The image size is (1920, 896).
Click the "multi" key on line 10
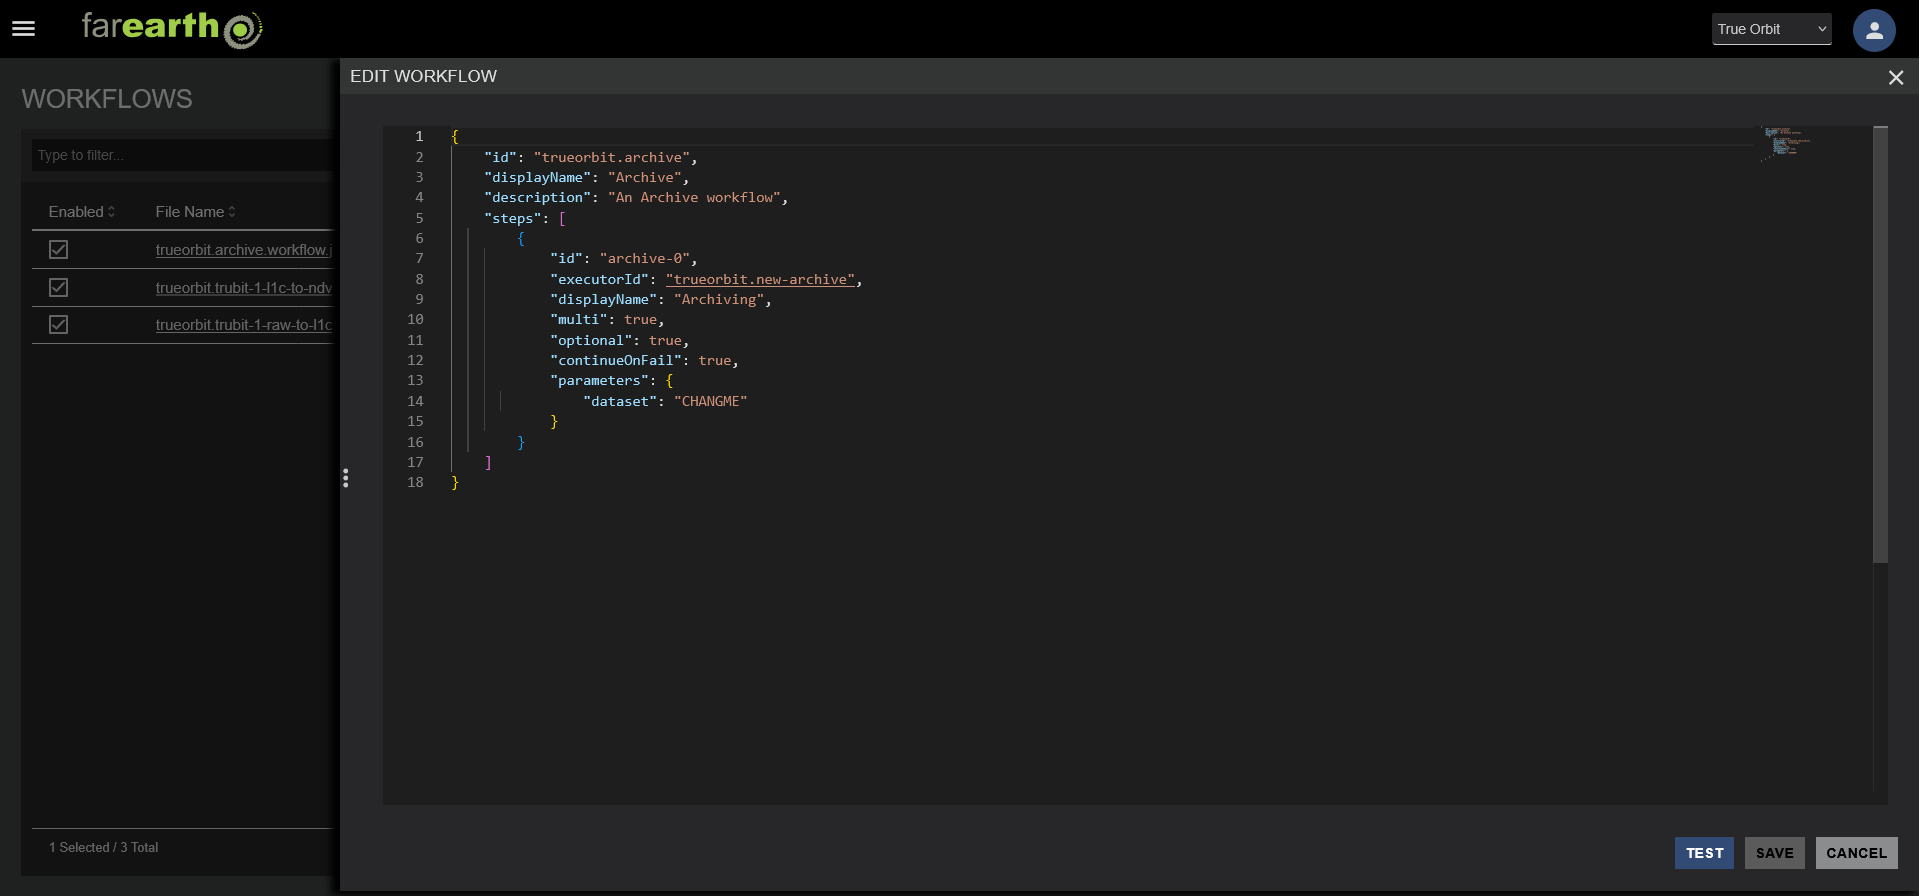coord(579,319)
